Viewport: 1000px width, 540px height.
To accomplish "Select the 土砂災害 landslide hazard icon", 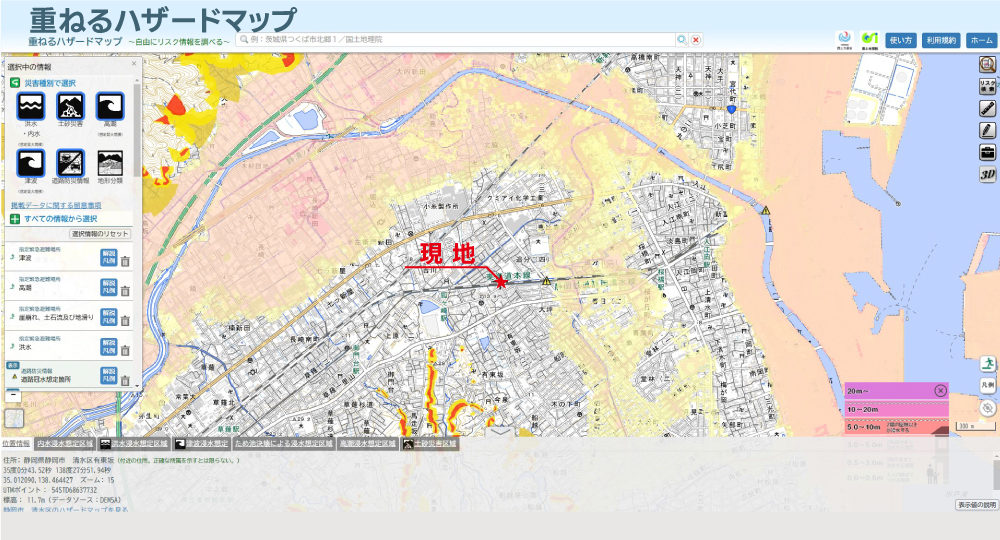I will click(70, 106).
